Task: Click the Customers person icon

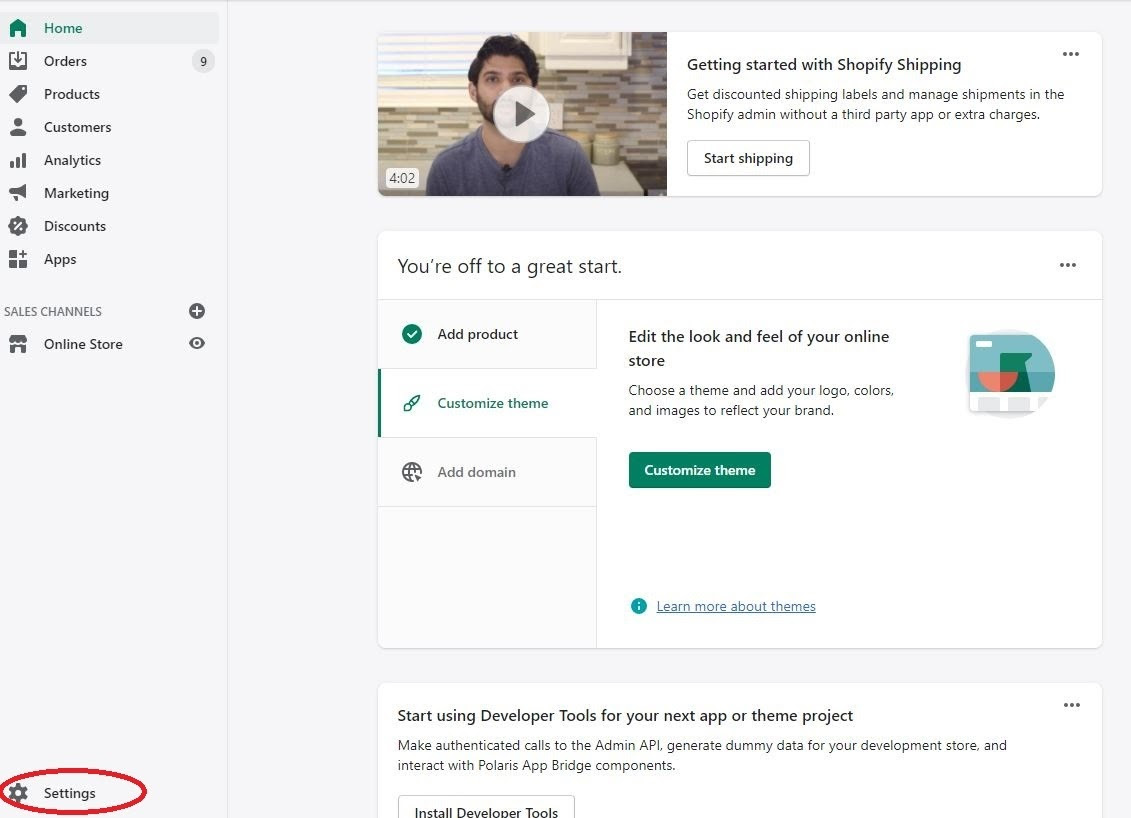Action: click(x=18, y=127)
